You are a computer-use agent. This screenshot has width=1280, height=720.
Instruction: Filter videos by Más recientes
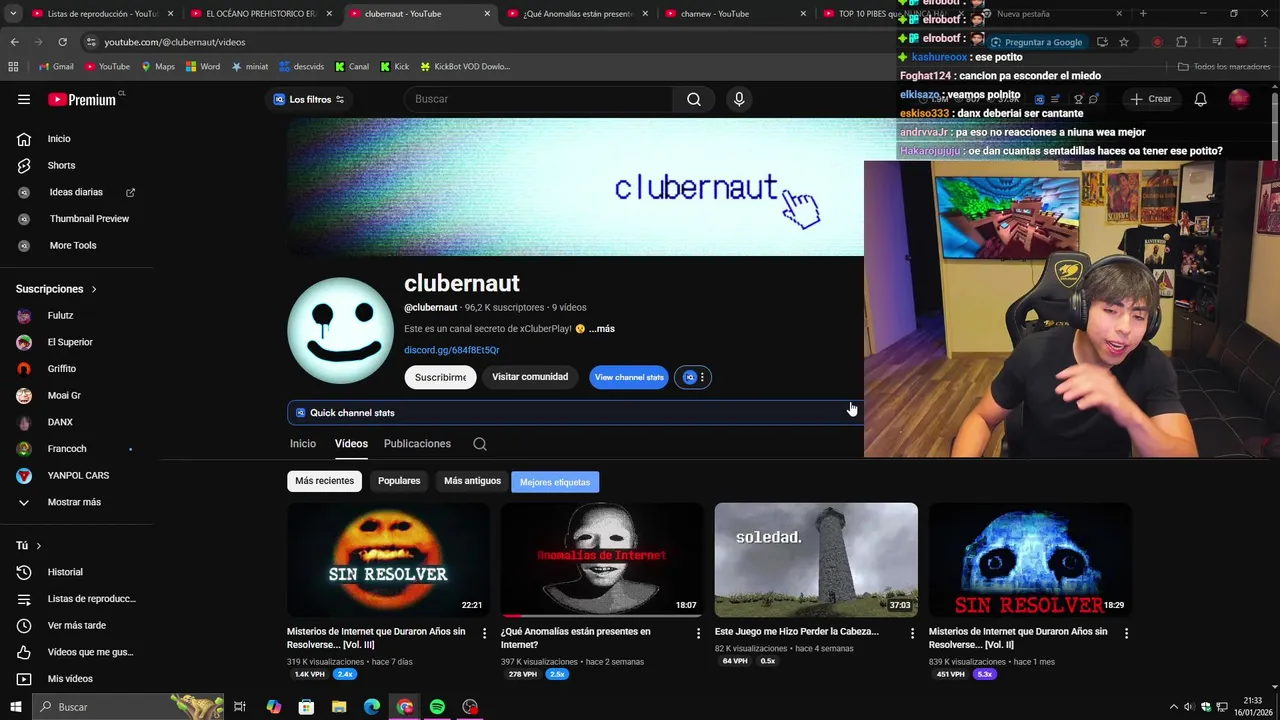coord(324,481)
